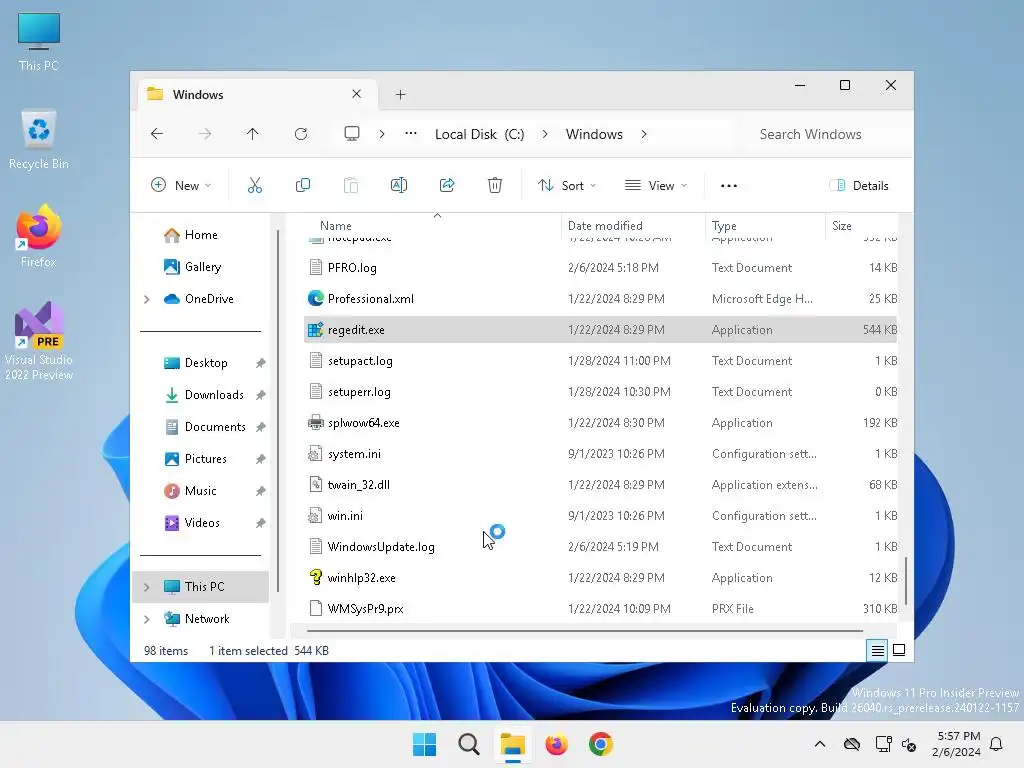Add a new tab with plus button
Screen dimensions: 1024x768
[400, 95]
